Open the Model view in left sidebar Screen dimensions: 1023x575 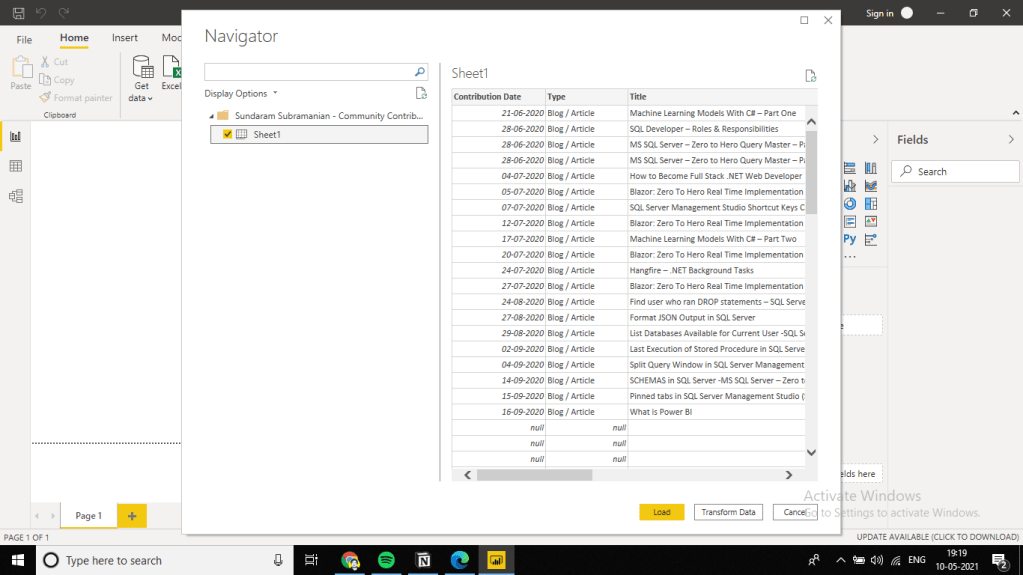tap(15, 196)
